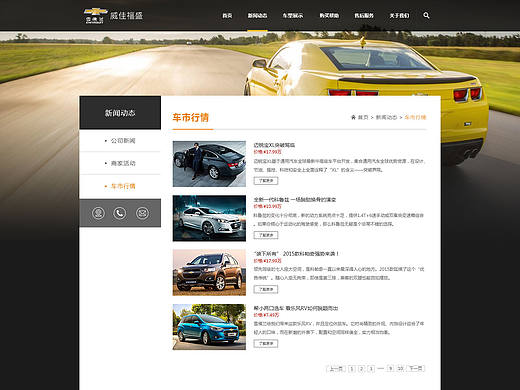Image resolution: width=520 pixels, height=390 pixels.
Task: Open the white Cruze car thumbnail
Action: [x=209, y=218]
